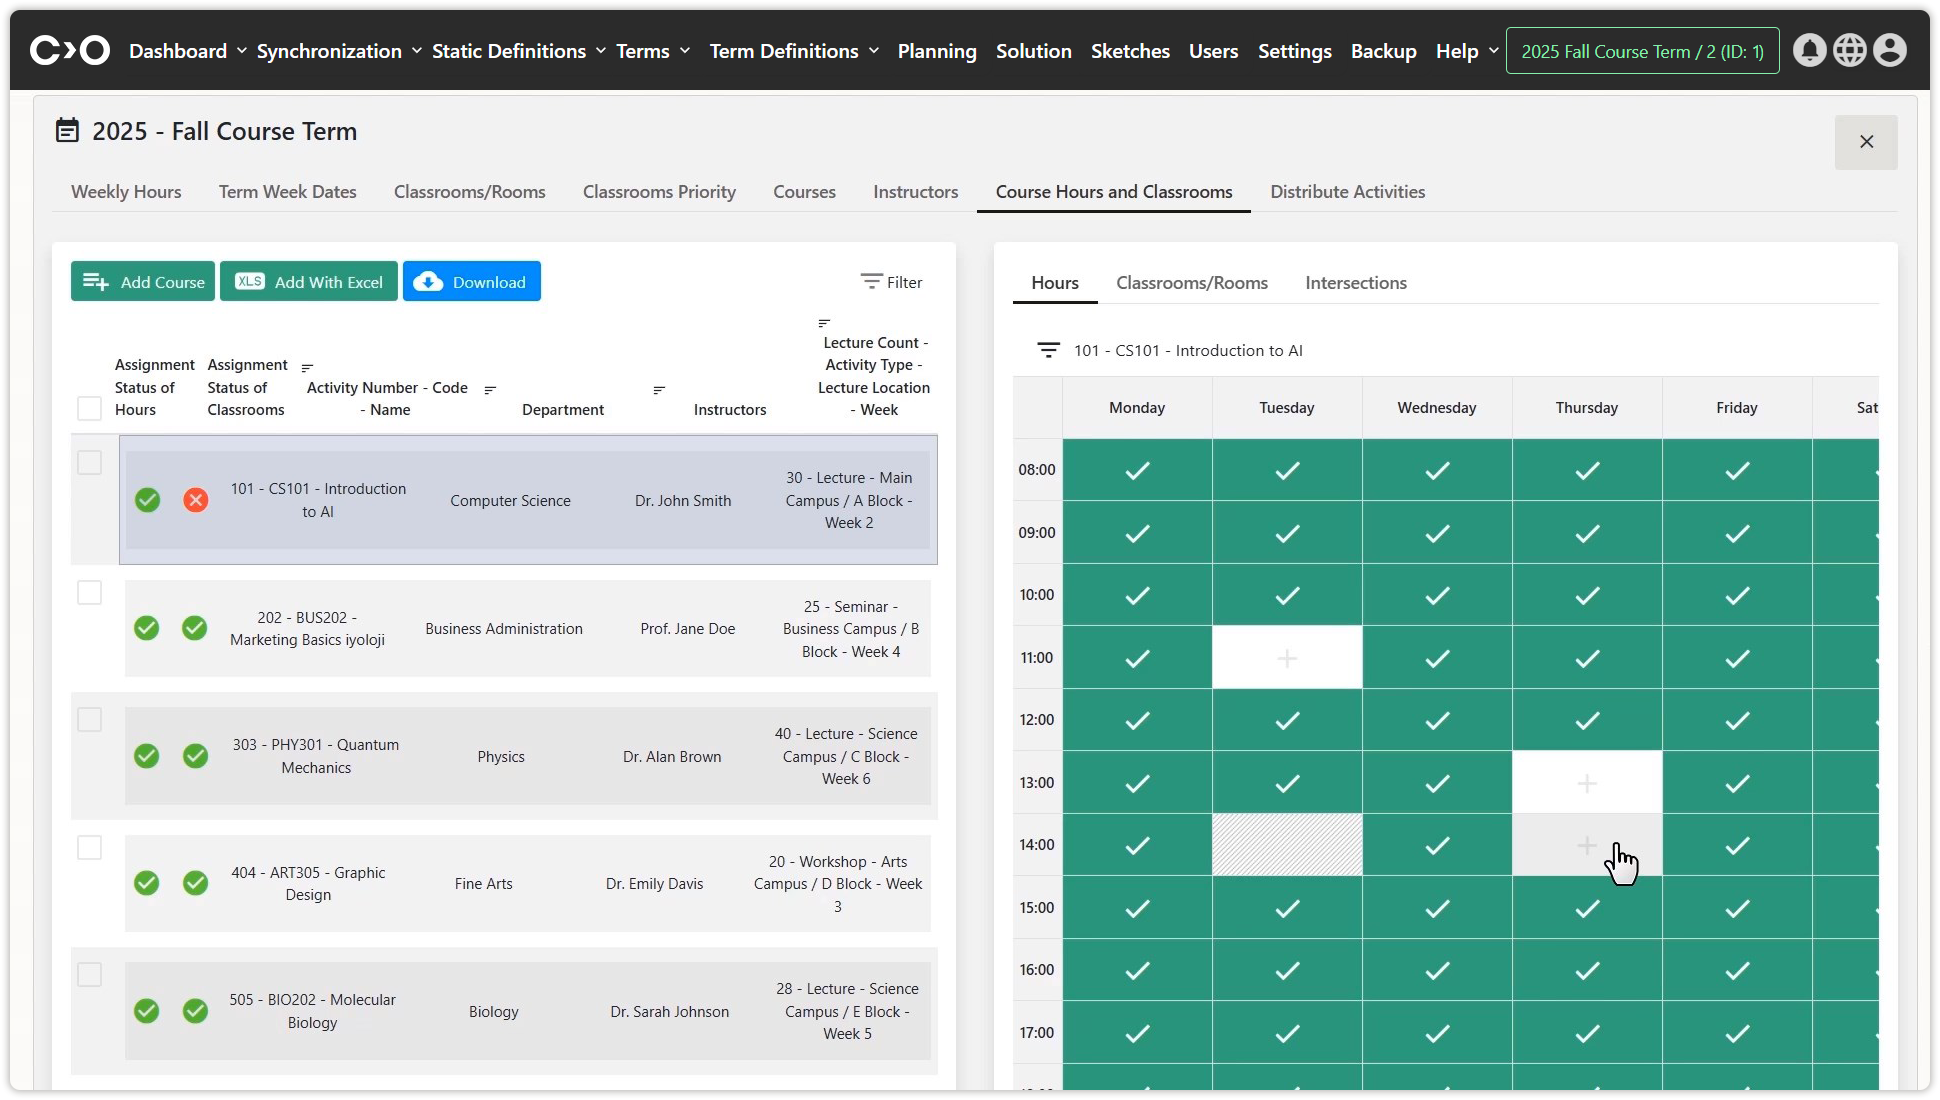The image size is (1940, 1100).
Task: Click the Add With Excel button
Action: (x=309, y=282)
